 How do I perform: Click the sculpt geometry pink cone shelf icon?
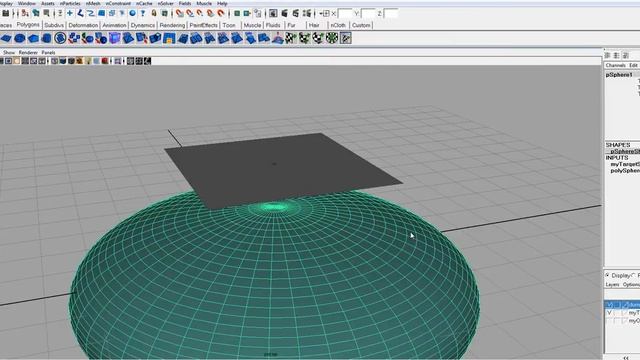point(278,38)
